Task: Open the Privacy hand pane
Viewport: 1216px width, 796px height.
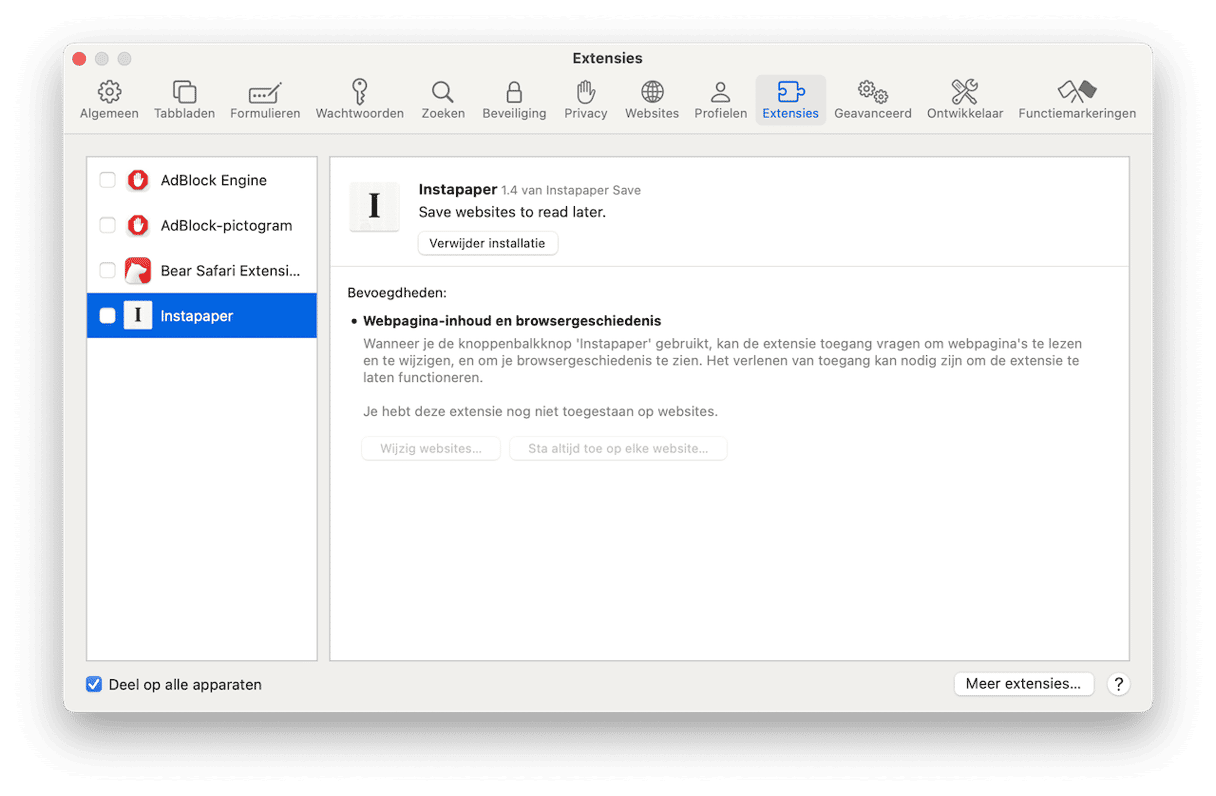Action: 586,100
